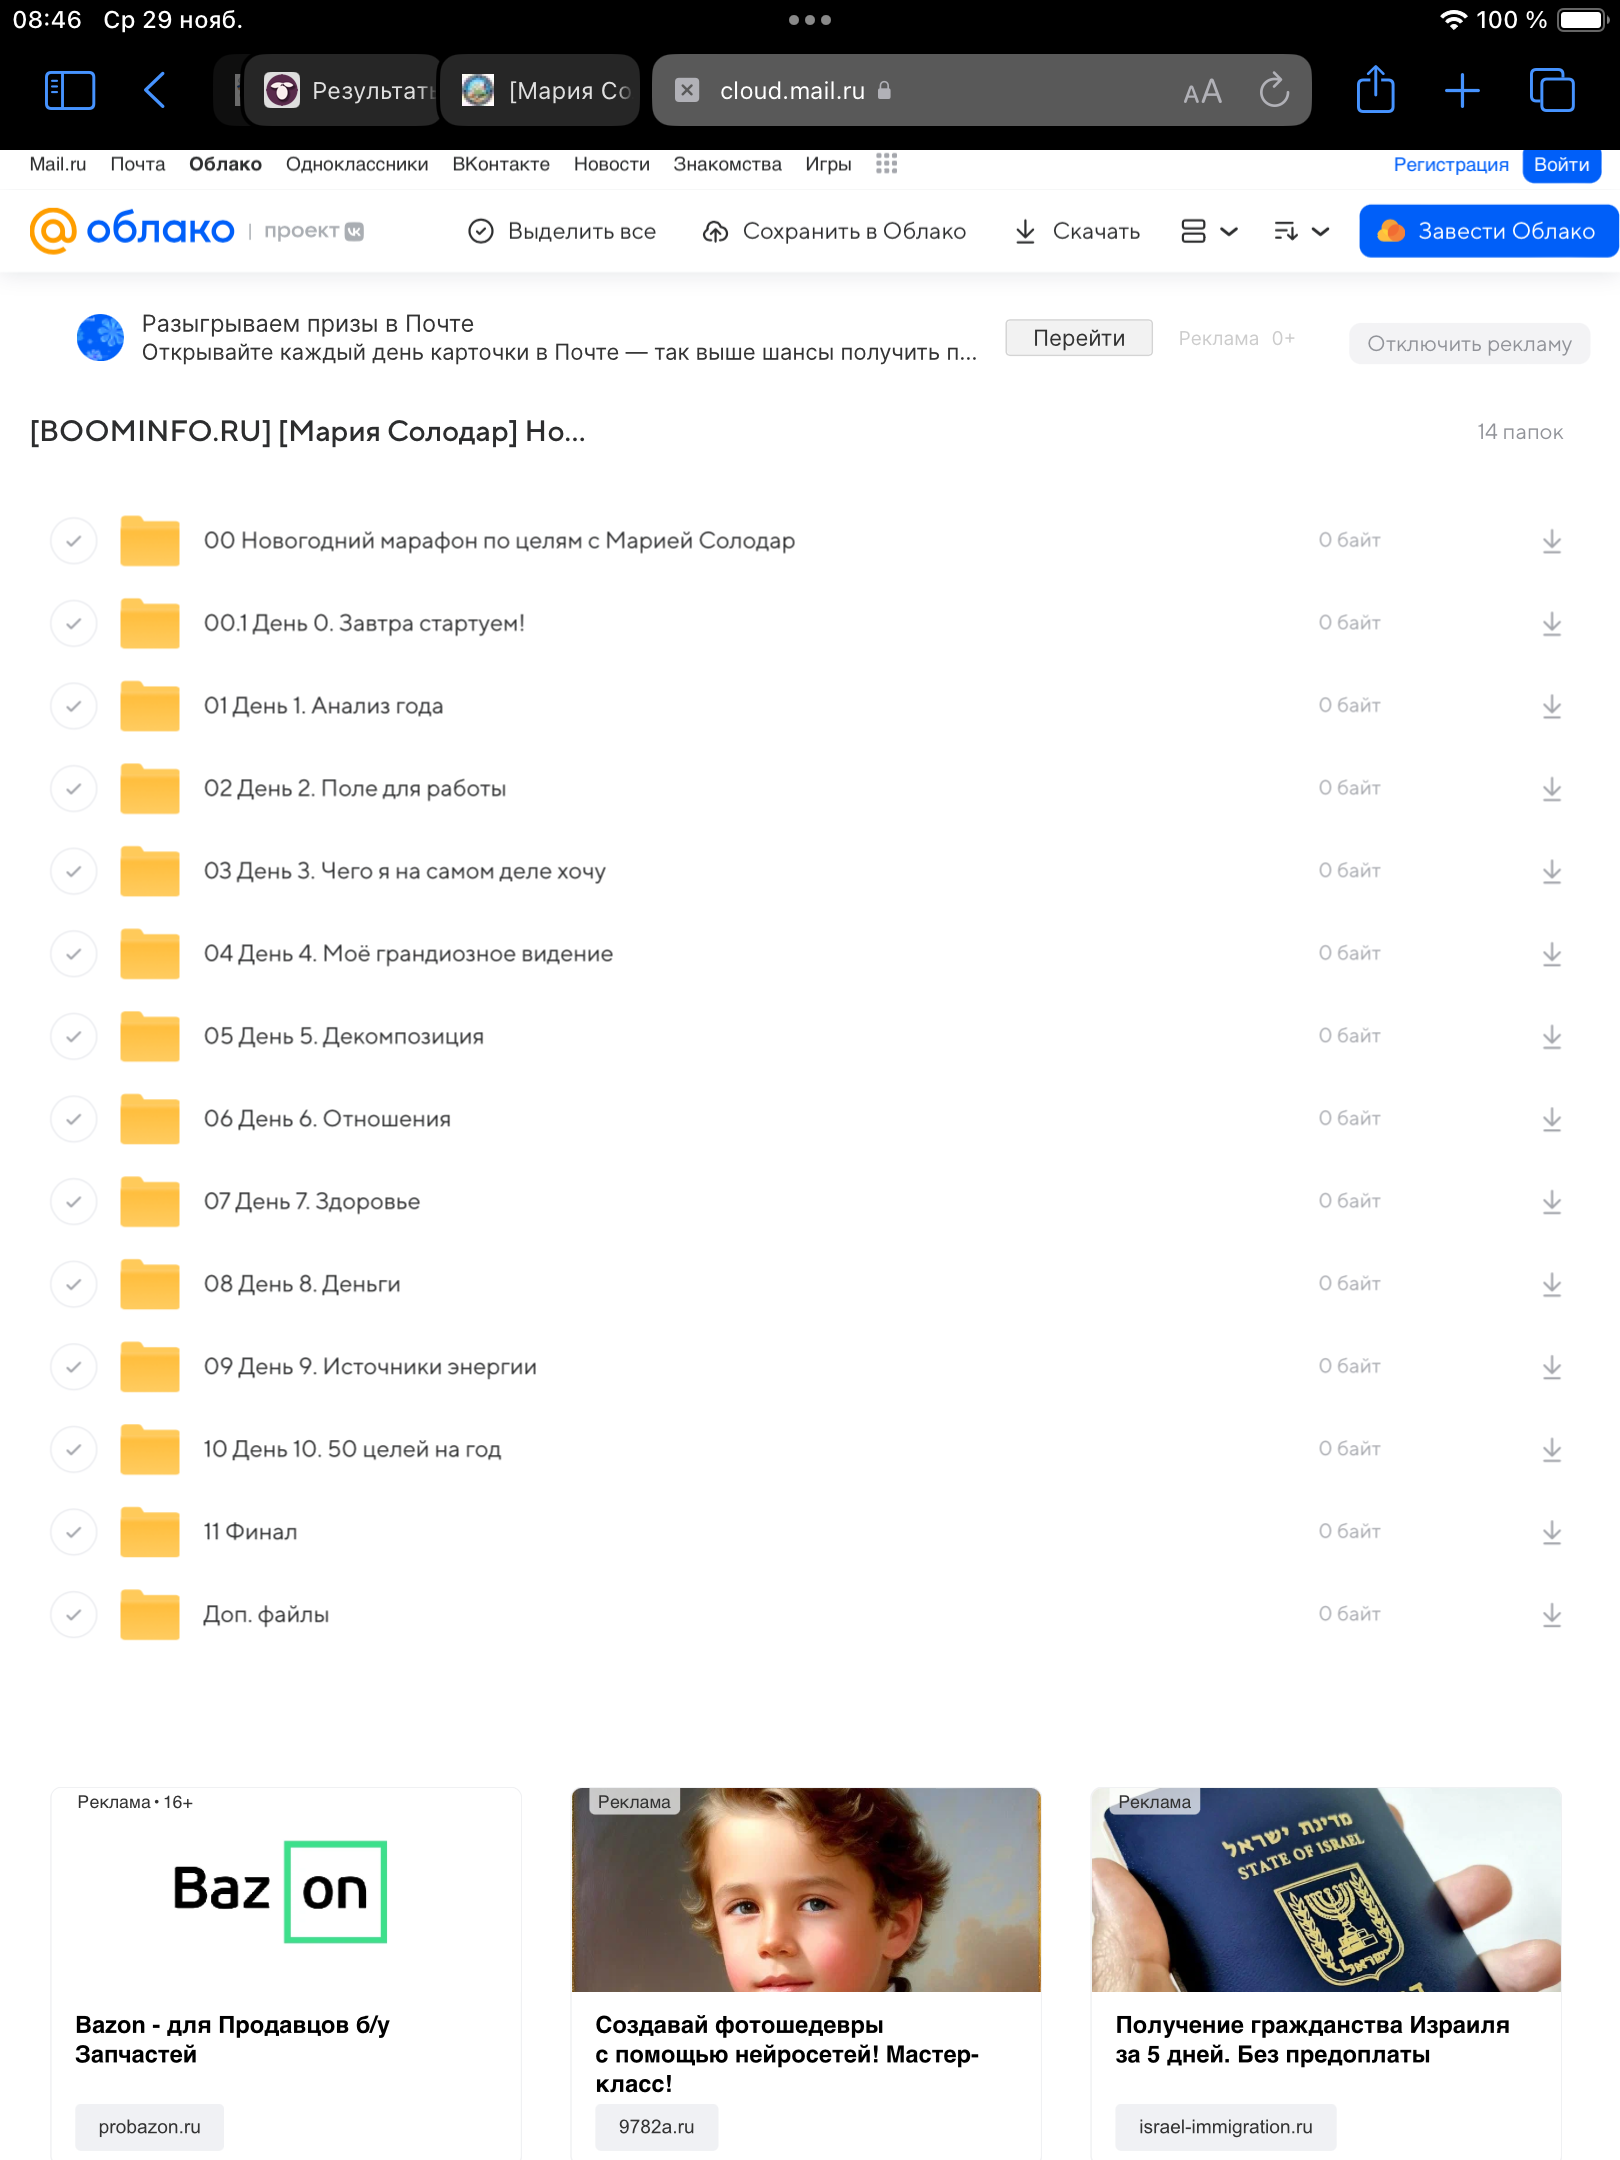This screenshot has width=1620, height=2160.
Task: Open folder 09 День 9. Источники энергии
Action: 370,1367
